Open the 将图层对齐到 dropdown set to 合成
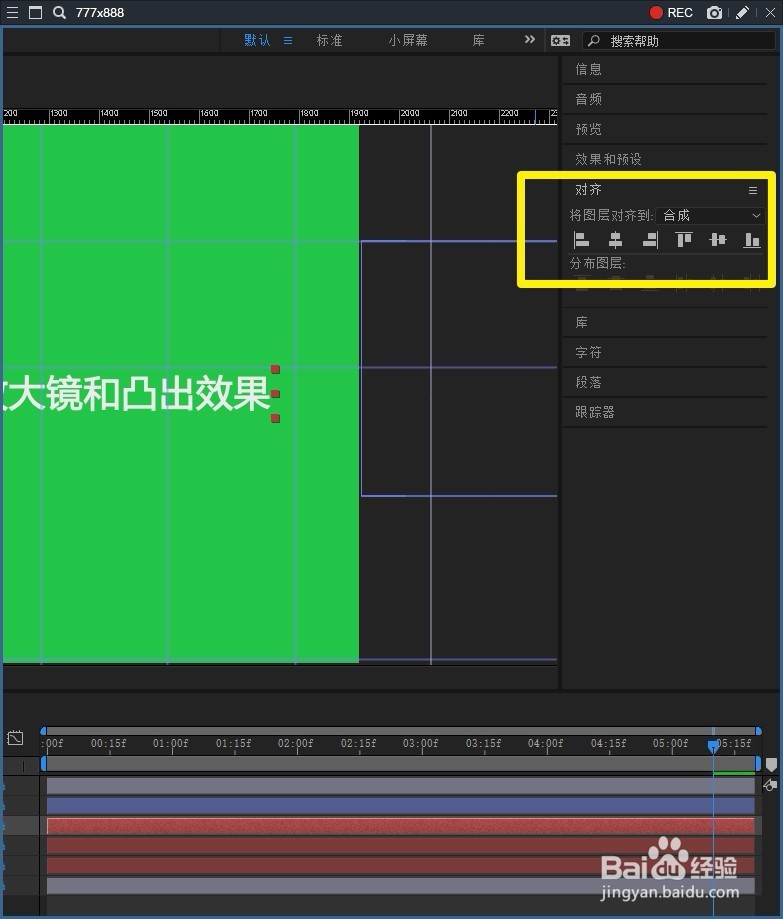 click(x=710, y=216)
